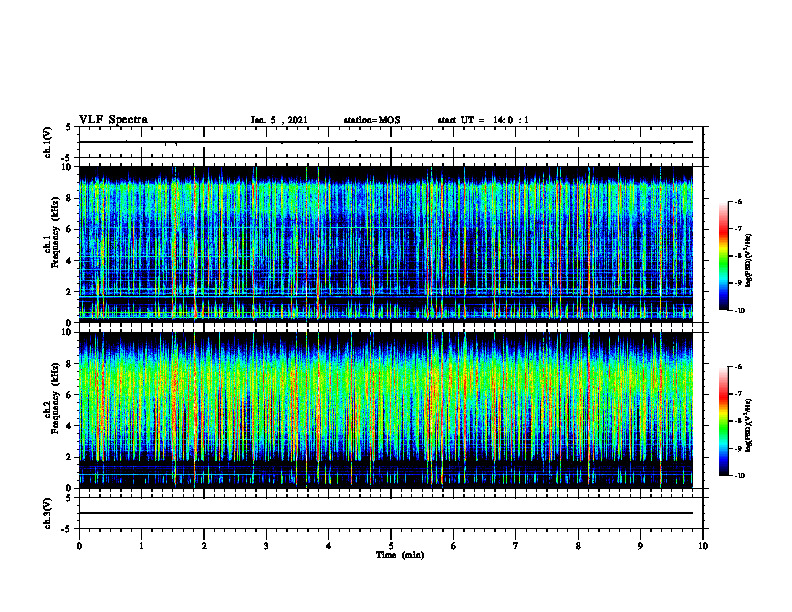The width and height of the screenshot is (792, 612).
Task: Click the ch.1 frequency tick label "6"
Action: [70, 229]
